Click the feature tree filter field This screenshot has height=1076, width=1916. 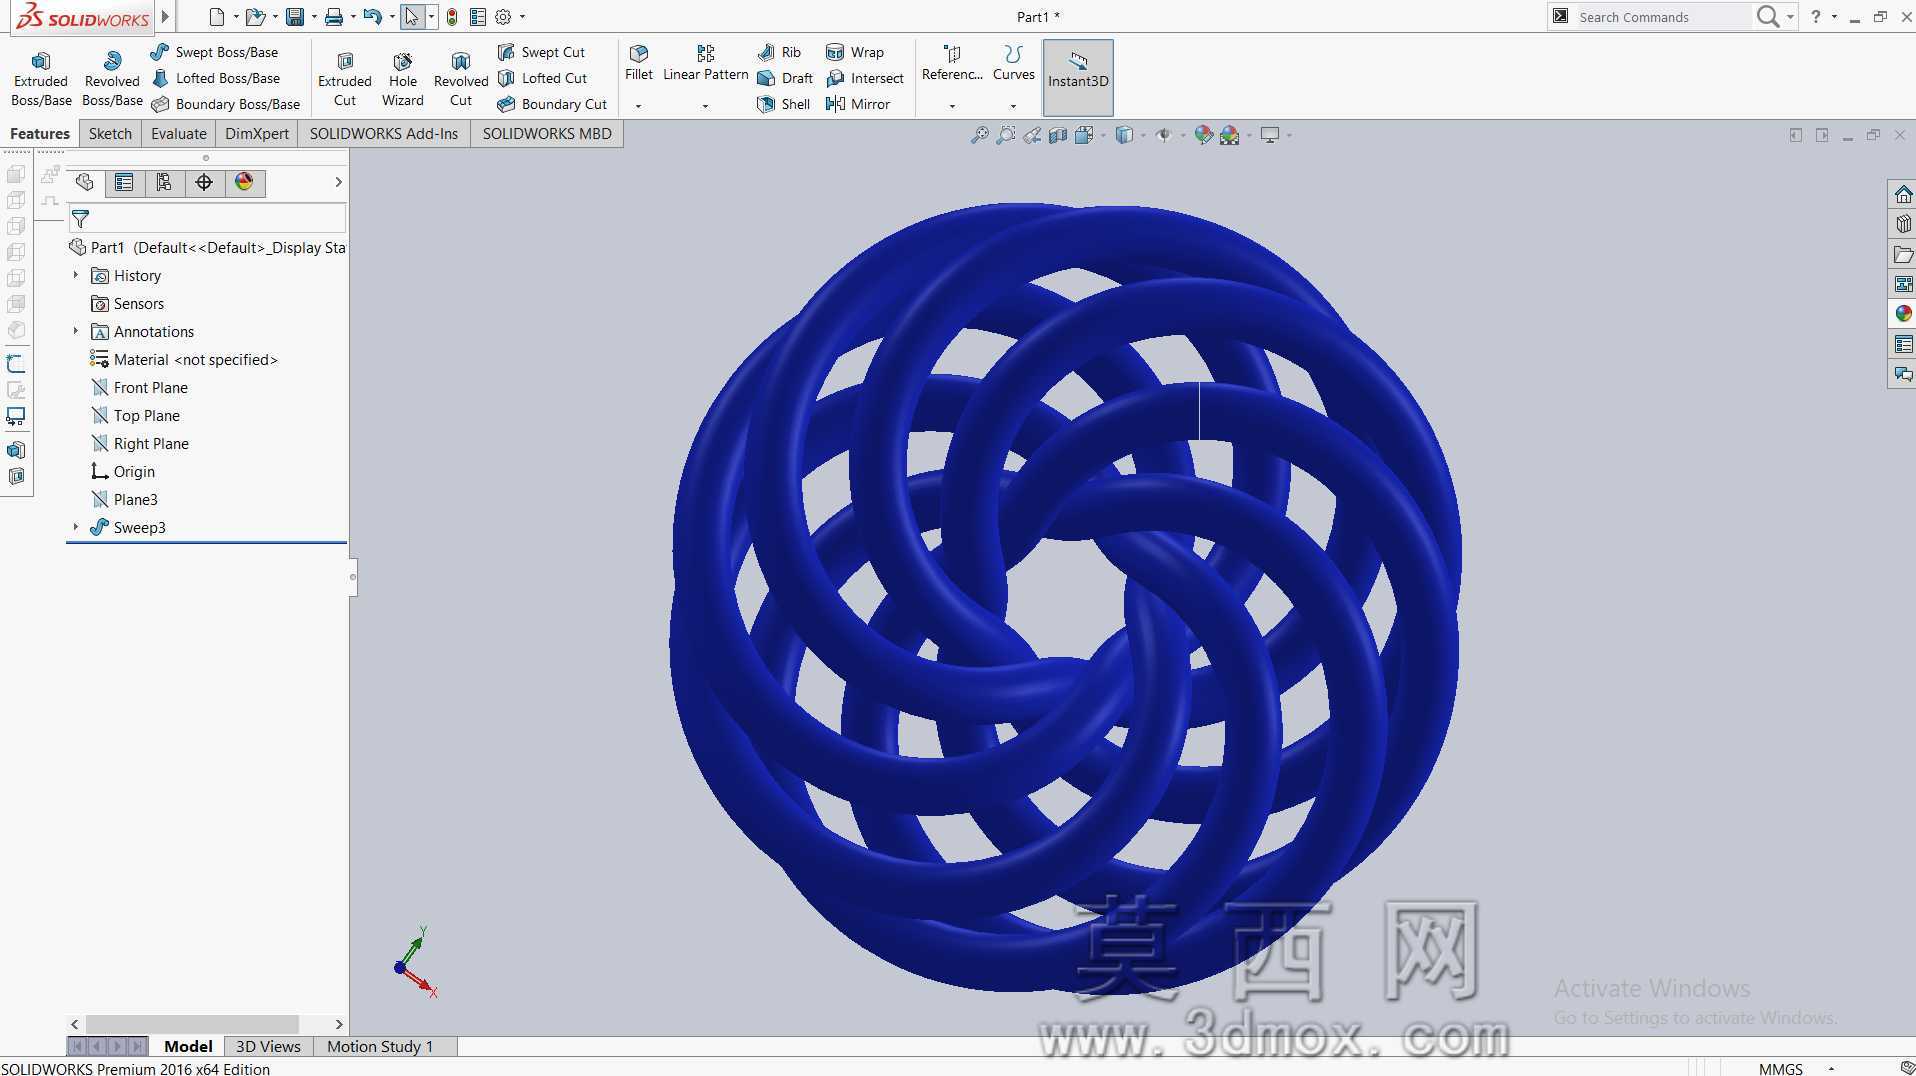(207, 218)
